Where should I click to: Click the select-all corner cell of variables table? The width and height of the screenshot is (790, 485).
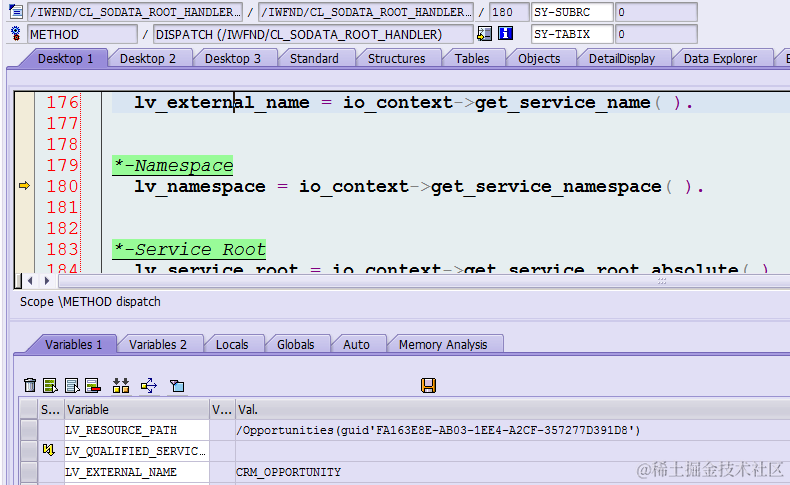(x=29, y=409)
